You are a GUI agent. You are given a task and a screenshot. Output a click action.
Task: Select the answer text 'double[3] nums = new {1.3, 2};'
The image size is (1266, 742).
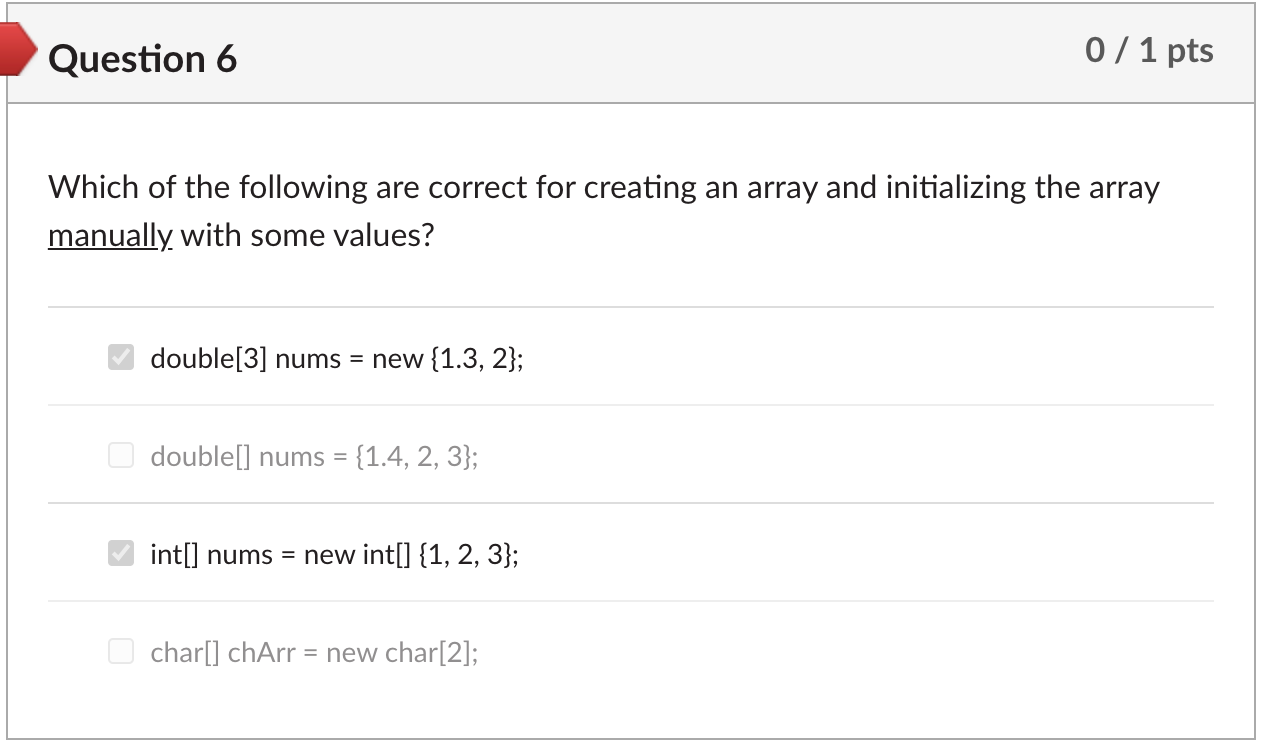pyautogui.click(x=337, y=358)
